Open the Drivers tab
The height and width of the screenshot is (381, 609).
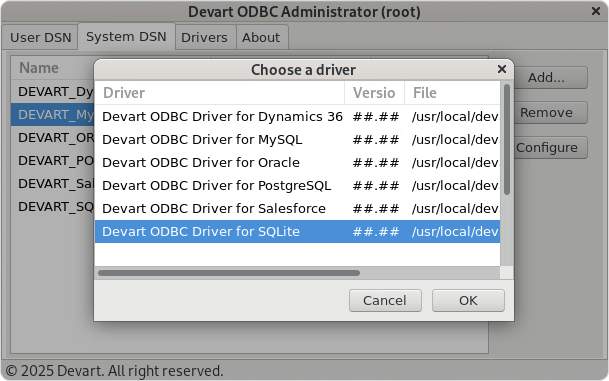205,37
